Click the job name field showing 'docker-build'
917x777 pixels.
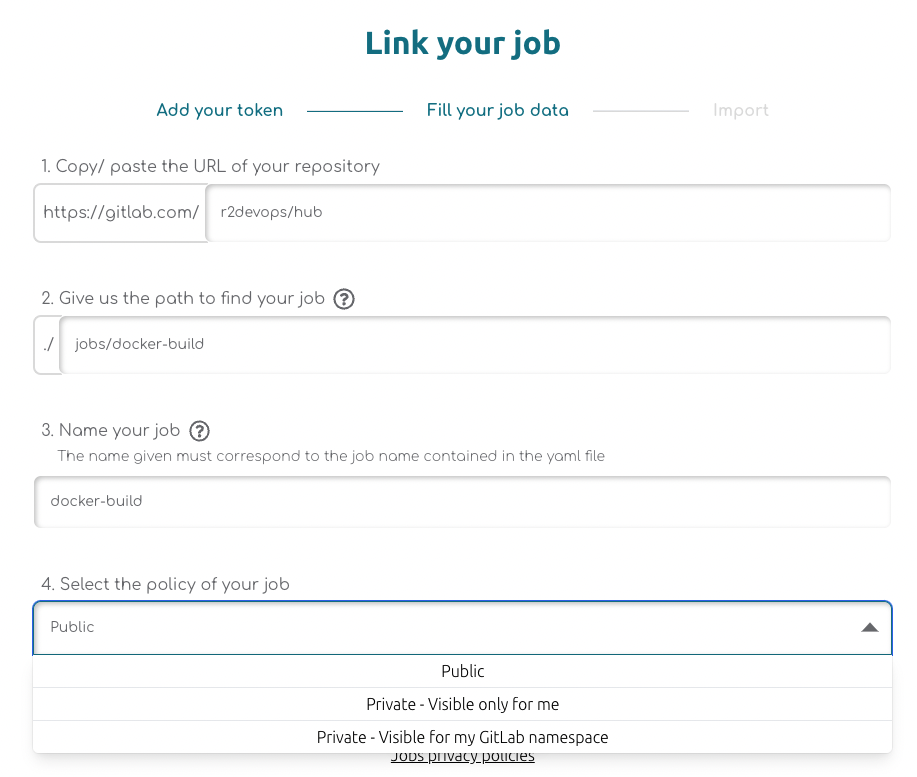tap(462, 501)
